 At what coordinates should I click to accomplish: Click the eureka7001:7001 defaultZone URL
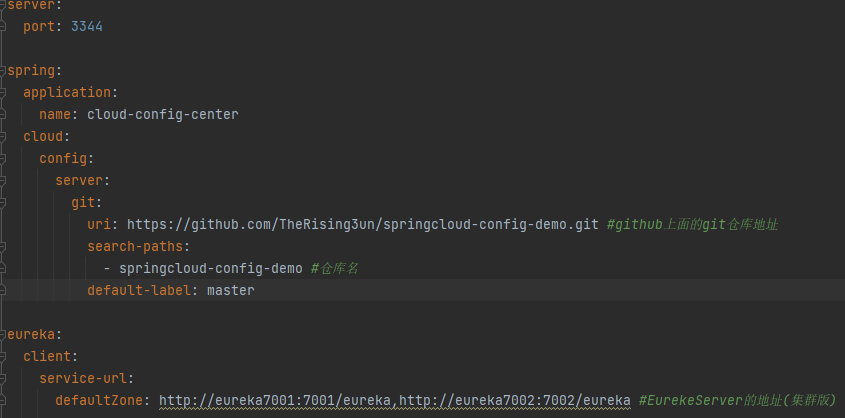click(x=277, y=401)
